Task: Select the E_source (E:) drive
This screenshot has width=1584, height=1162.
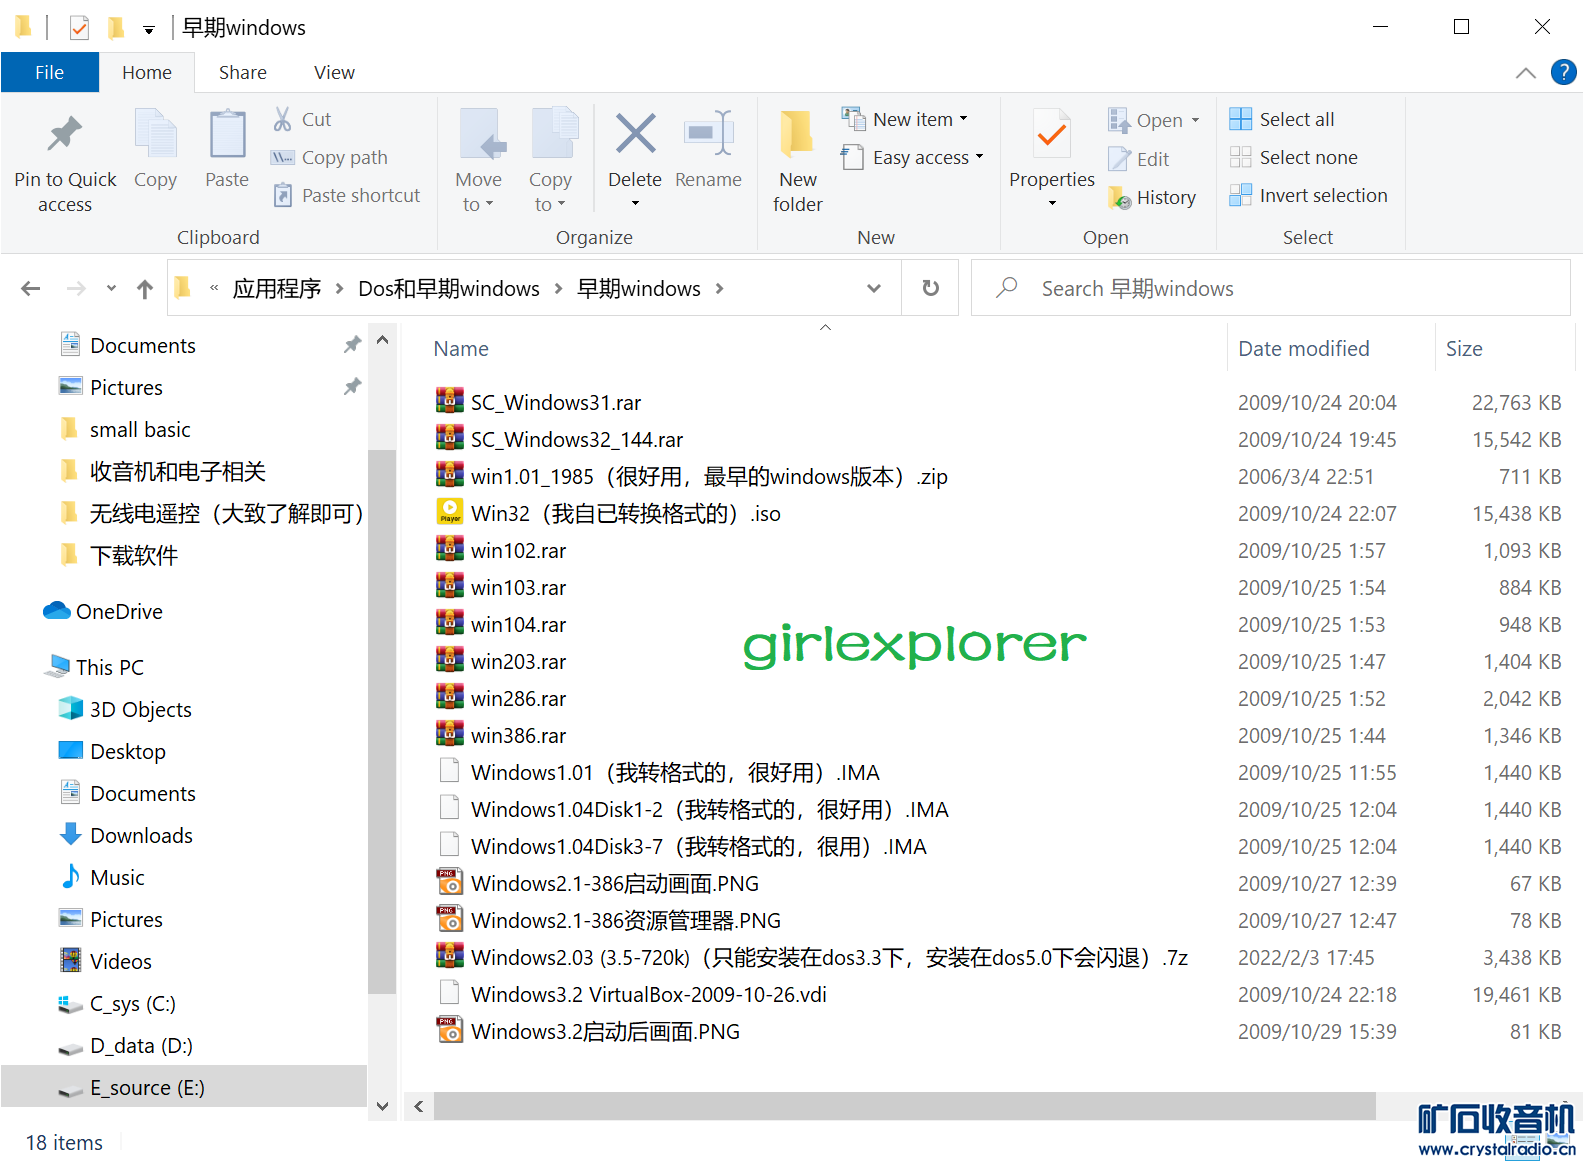Action: (x=184, y=1087)
